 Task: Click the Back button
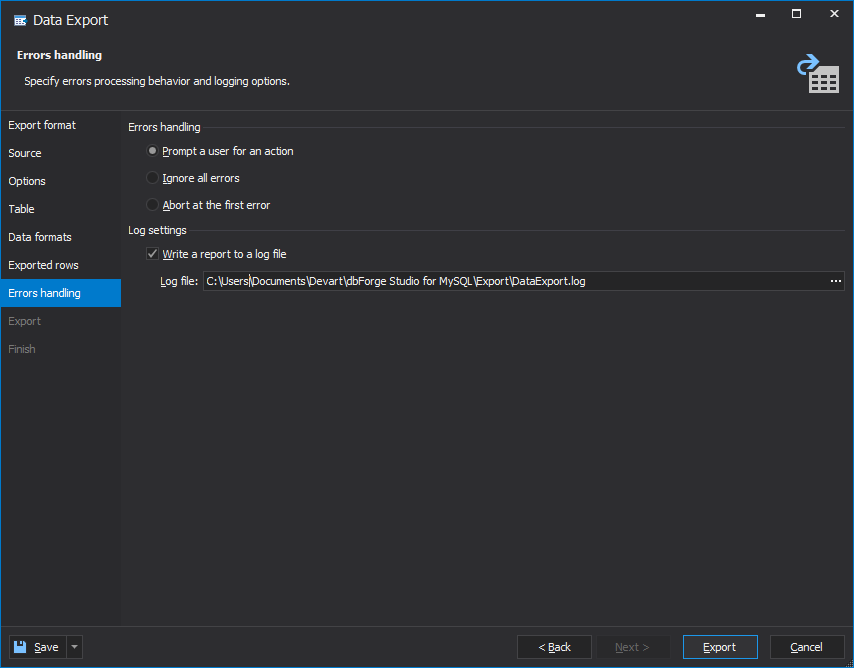554,647
